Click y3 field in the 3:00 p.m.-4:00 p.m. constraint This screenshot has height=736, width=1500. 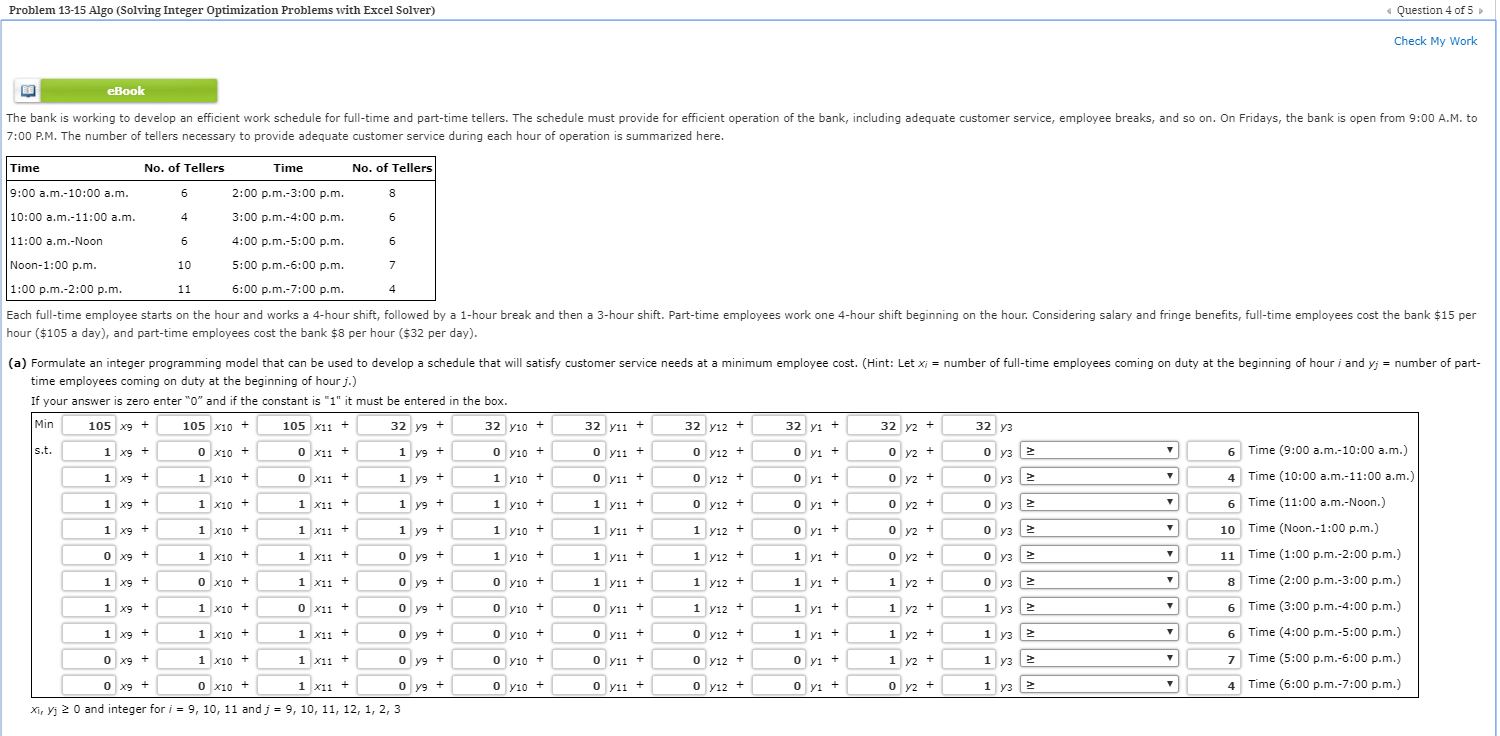[969, 607]
